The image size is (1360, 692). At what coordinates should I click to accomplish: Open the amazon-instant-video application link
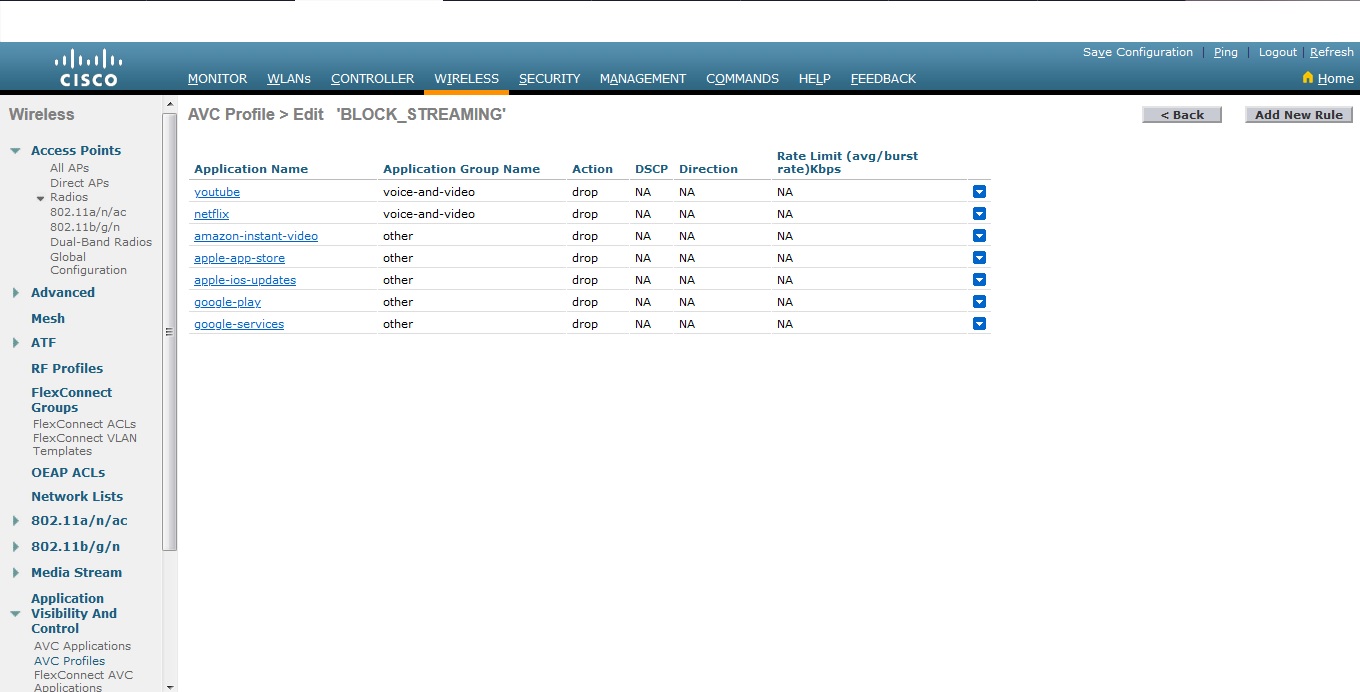tap(256, 235)
